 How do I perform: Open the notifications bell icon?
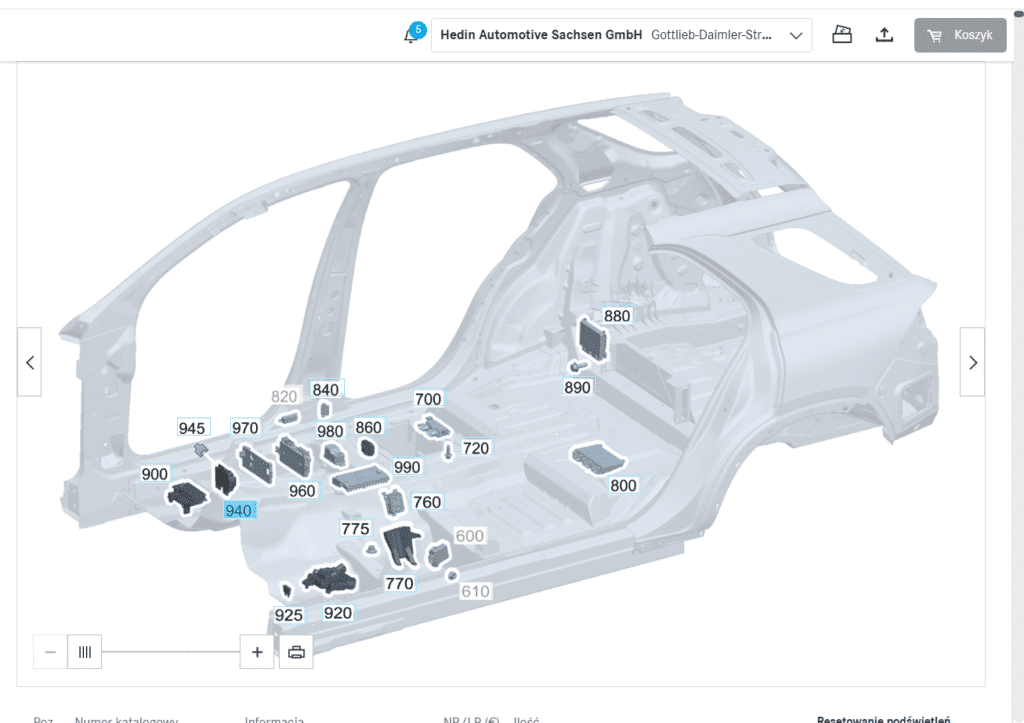pyautogui.click(x=413, y=34)
